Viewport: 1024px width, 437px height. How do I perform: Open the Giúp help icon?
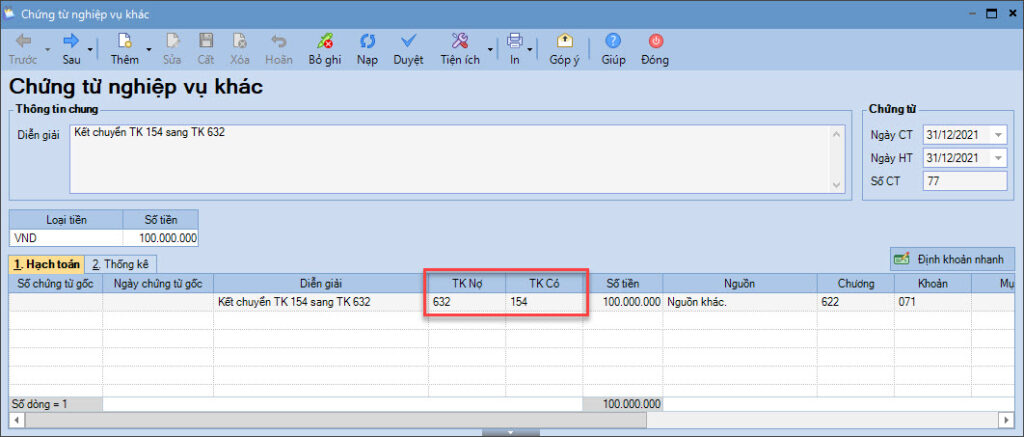pos(613,42)
